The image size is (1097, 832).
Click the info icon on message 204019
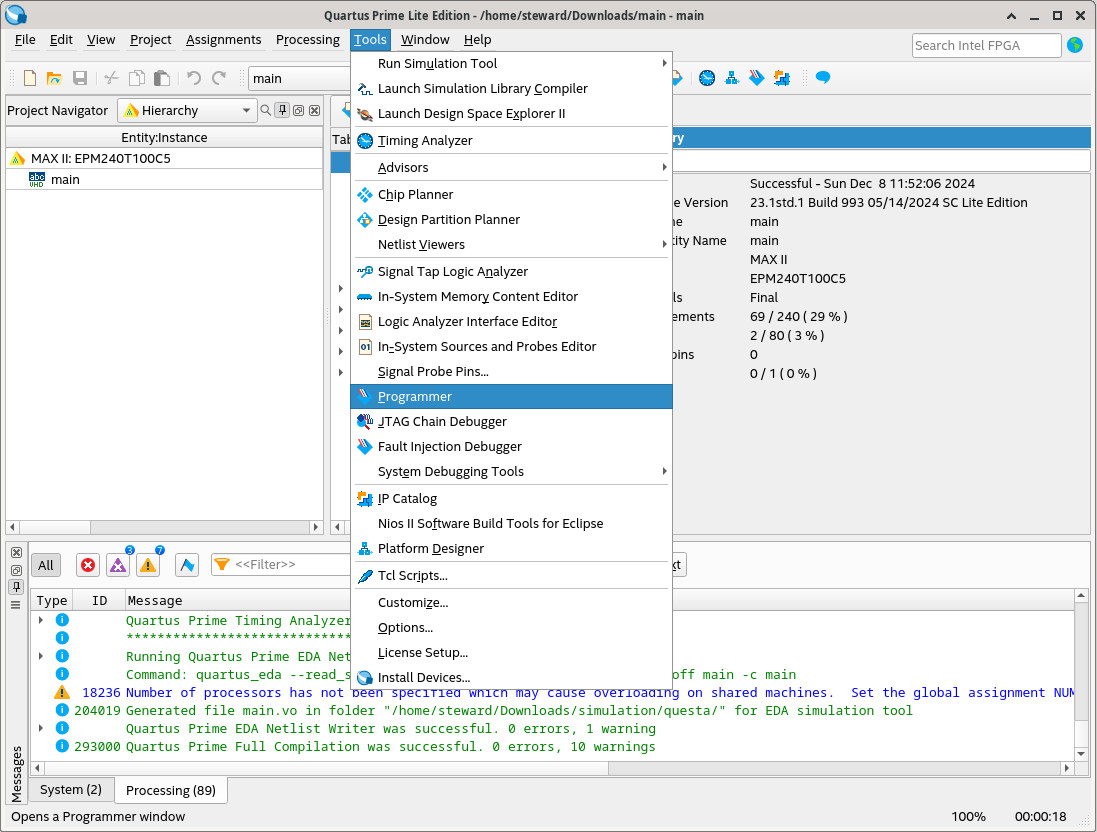tap(62, 710)
